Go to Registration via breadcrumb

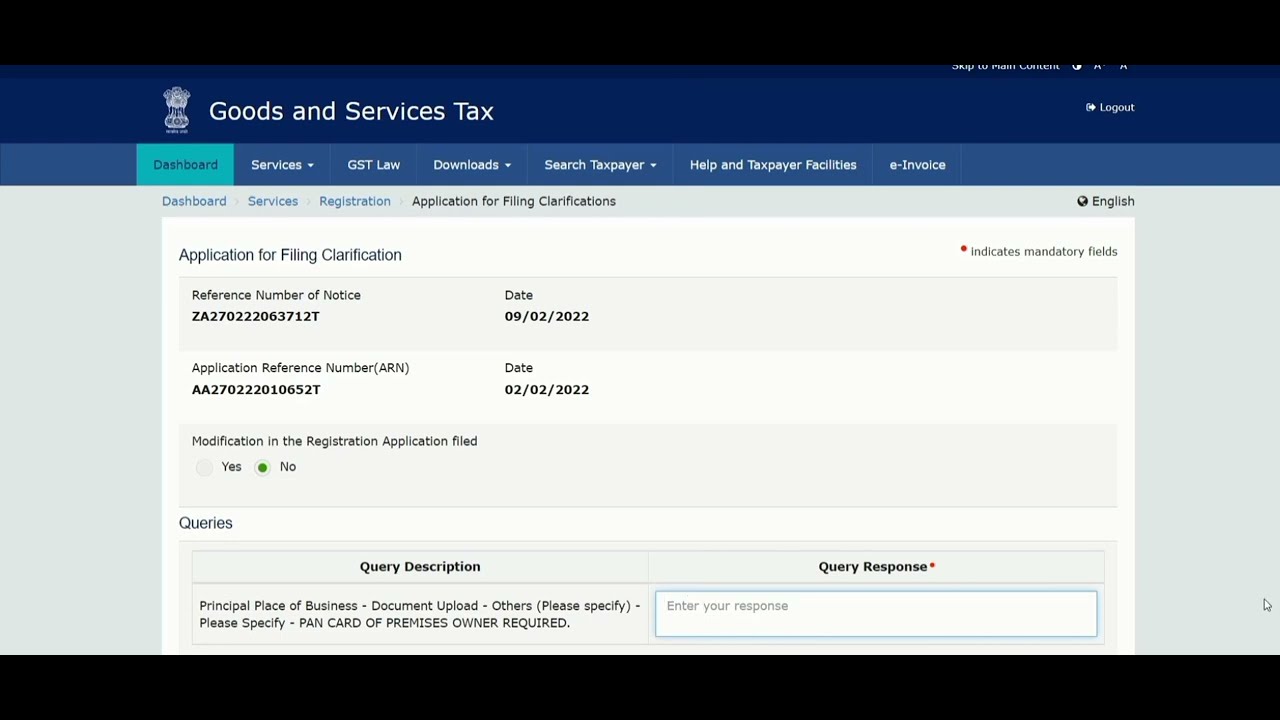tap(355, 201)
